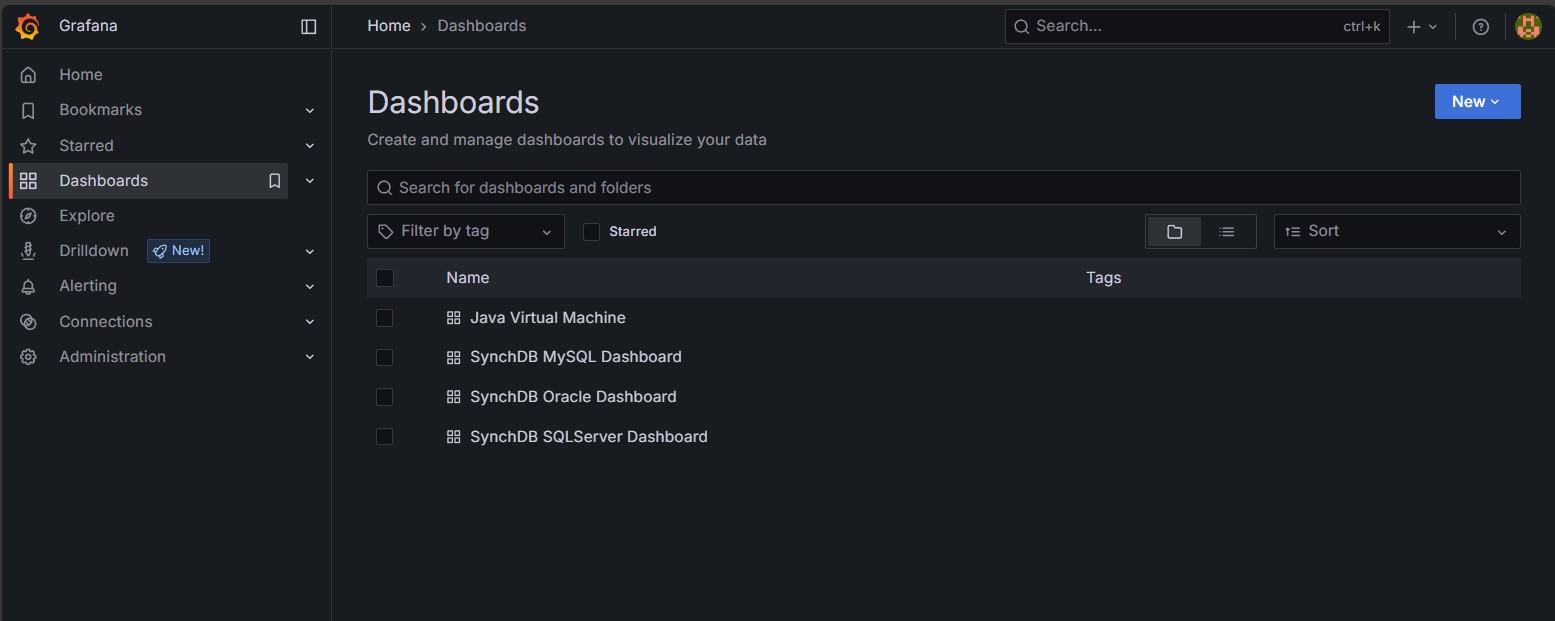The width and height of the screenshot is (1555, 621).
Task: Click the bookmark icon beside Dashboards
Action: [x=274, y=181]
